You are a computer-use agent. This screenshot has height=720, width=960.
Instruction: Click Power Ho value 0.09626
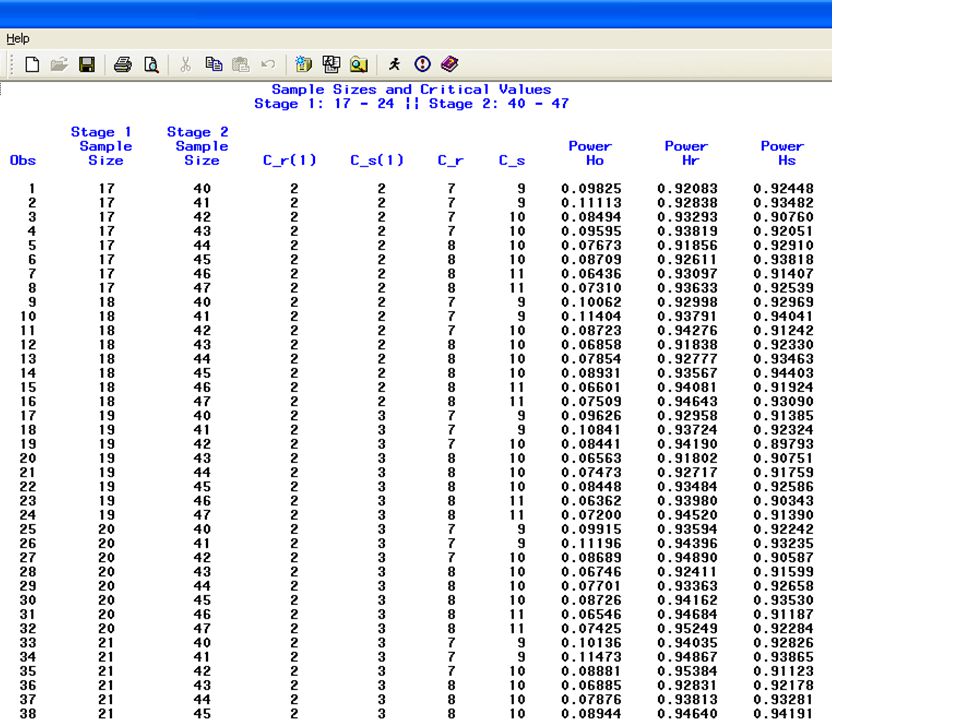[591, 416]
